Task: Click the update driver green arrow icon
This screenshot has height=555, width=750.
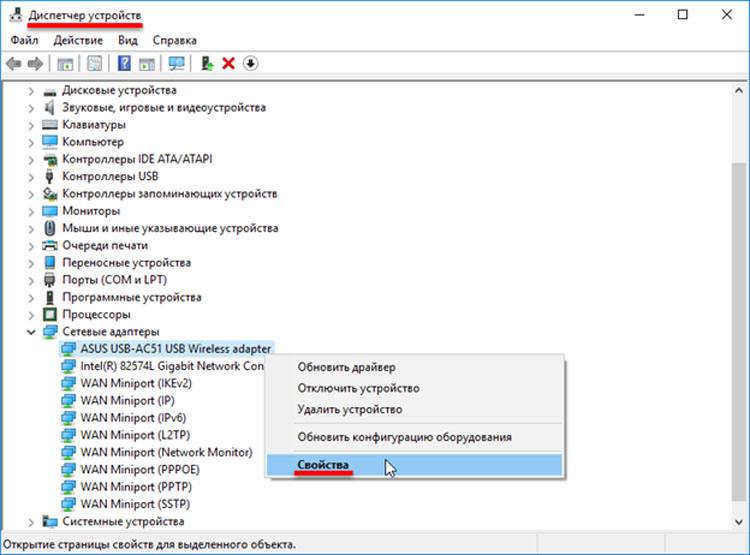Action: coord(207,63)
